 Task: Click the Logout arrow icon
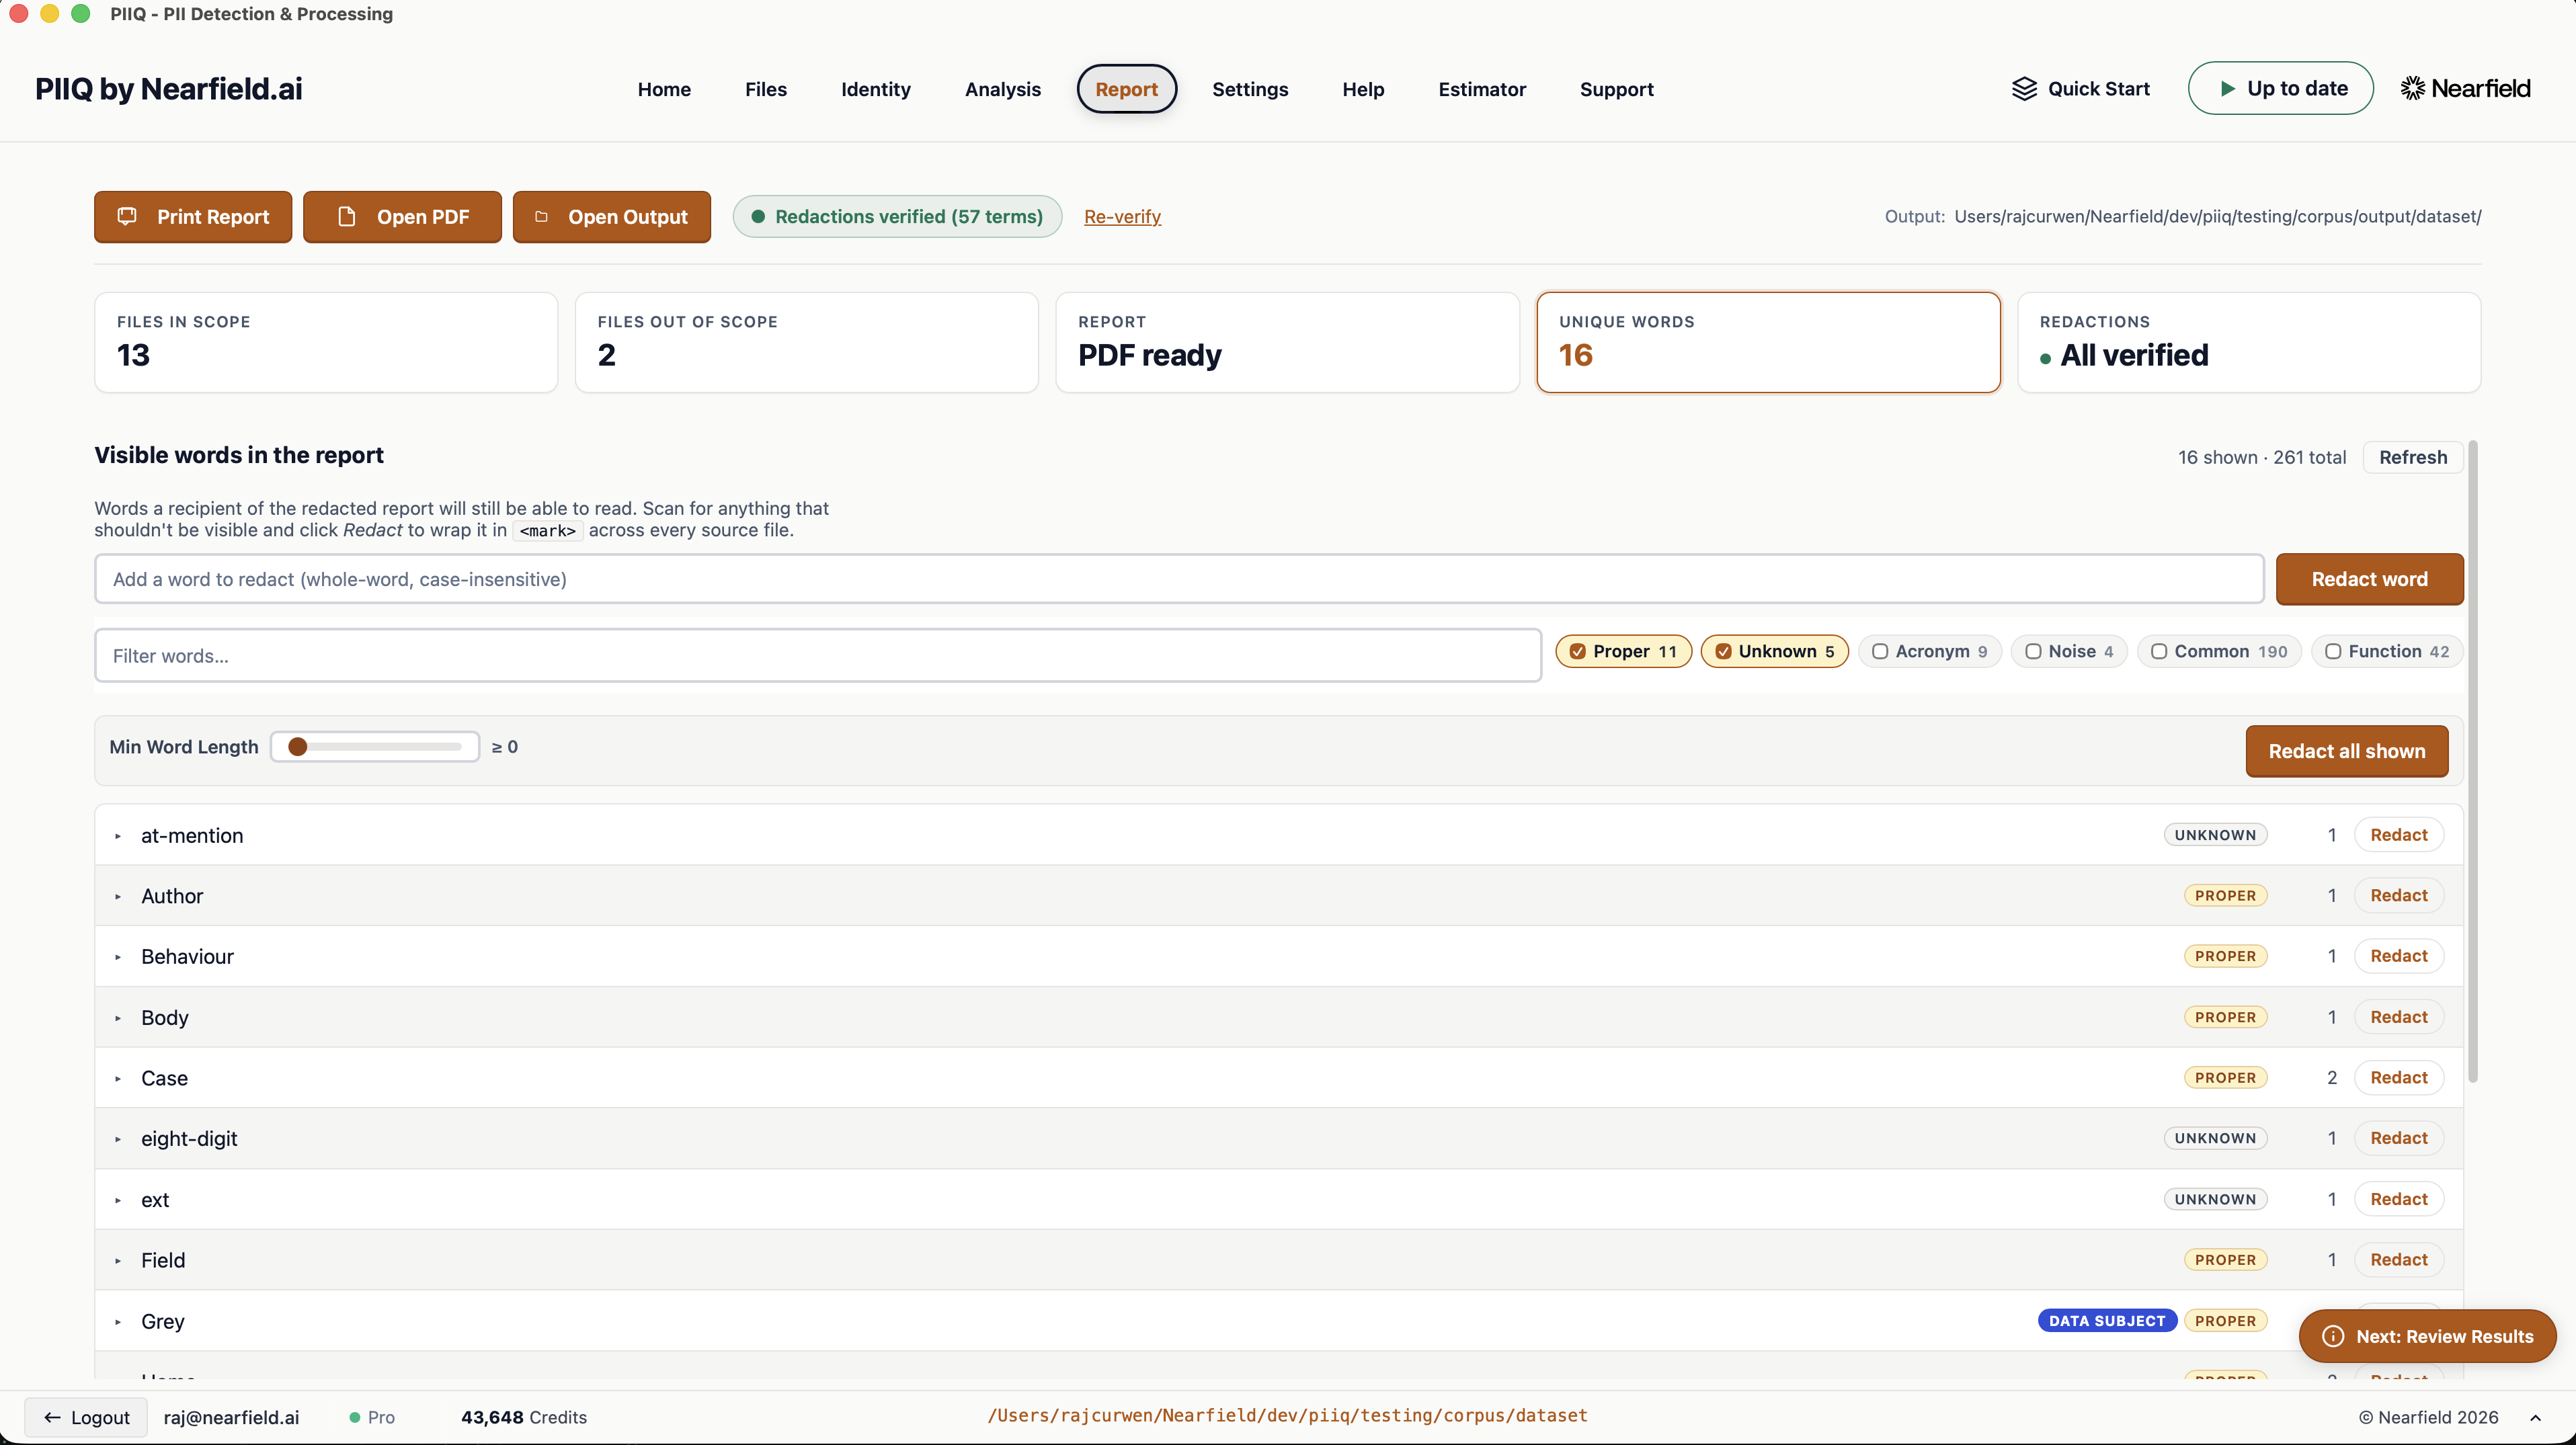pos(52,1417)
